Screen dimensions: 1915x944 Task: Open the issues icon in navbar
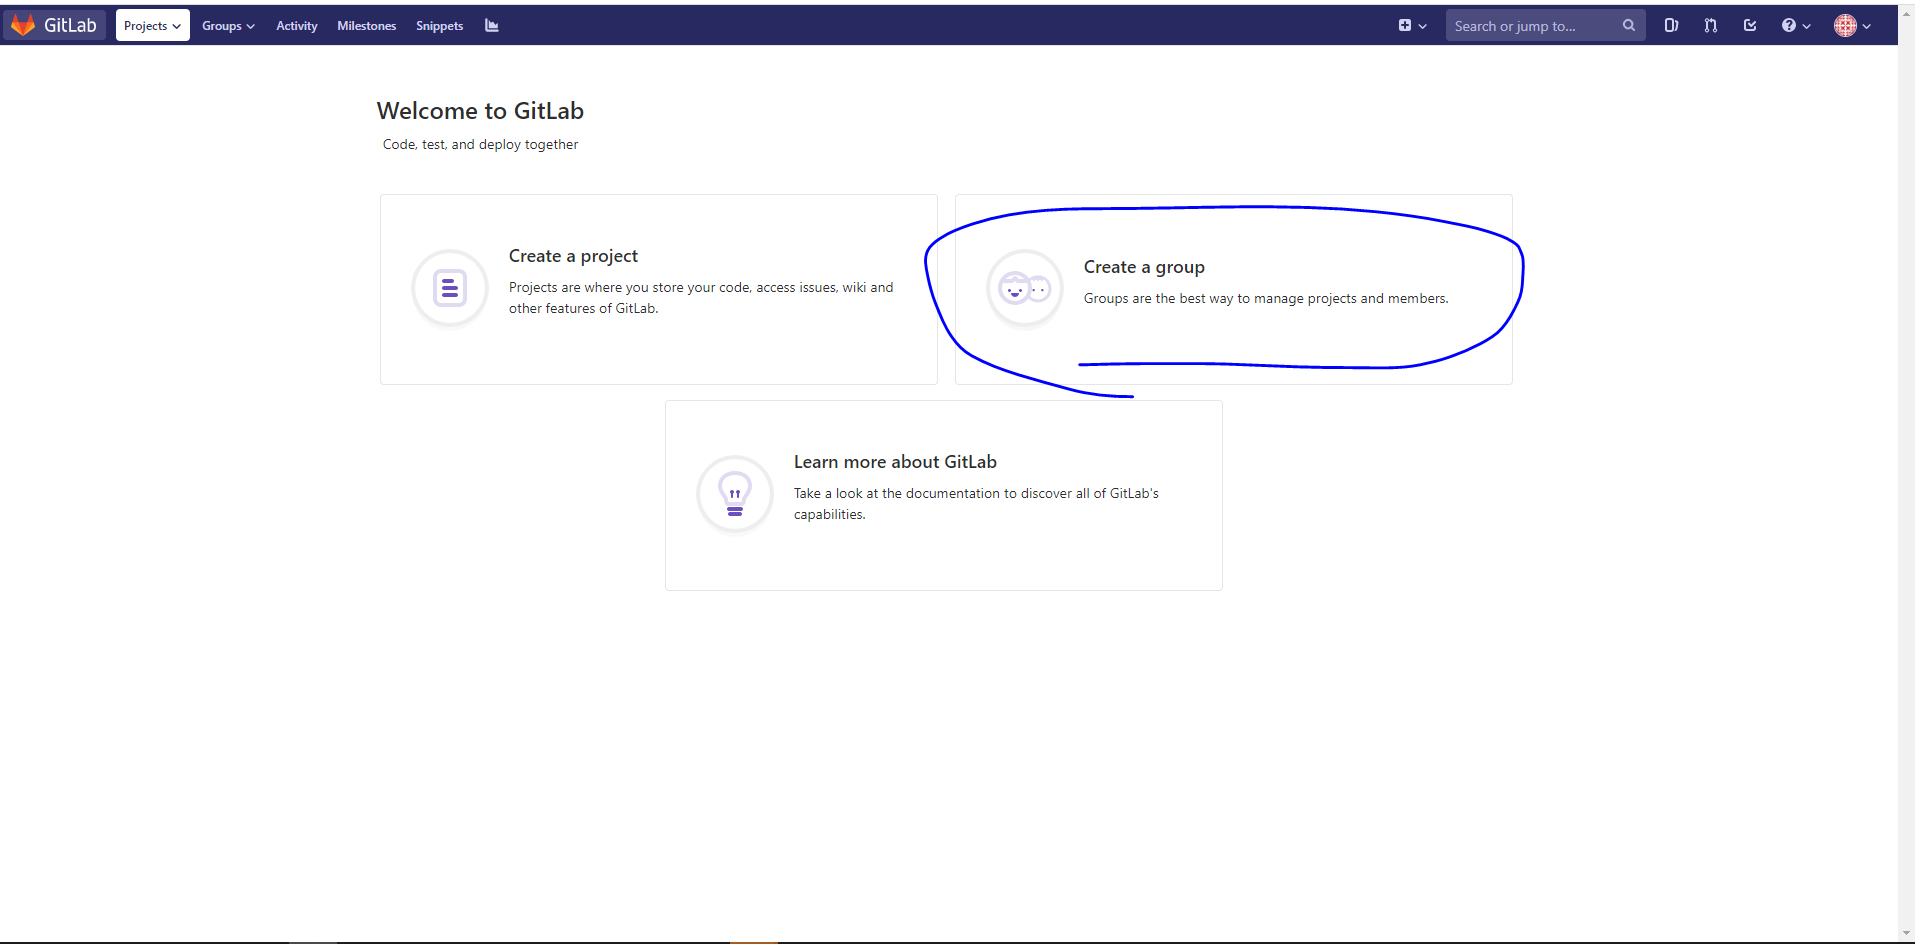(1671, 26)
